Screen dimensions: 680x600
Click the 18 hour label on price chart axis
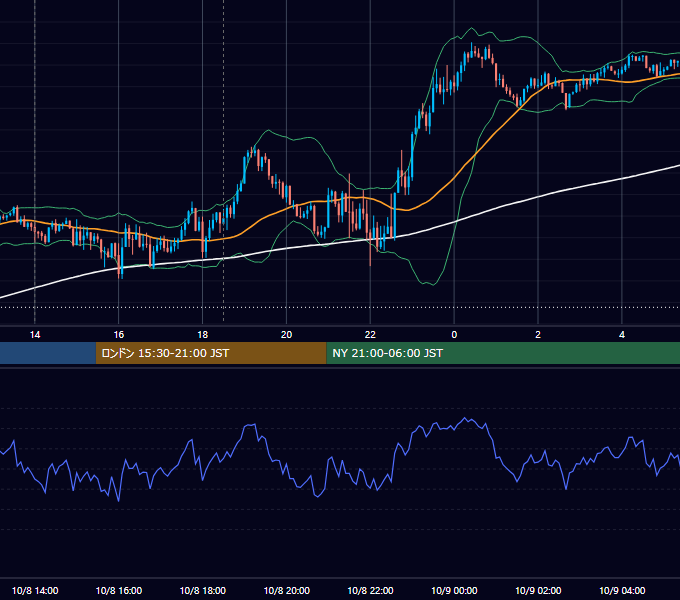pyautogui.click(x=203, y=335)
